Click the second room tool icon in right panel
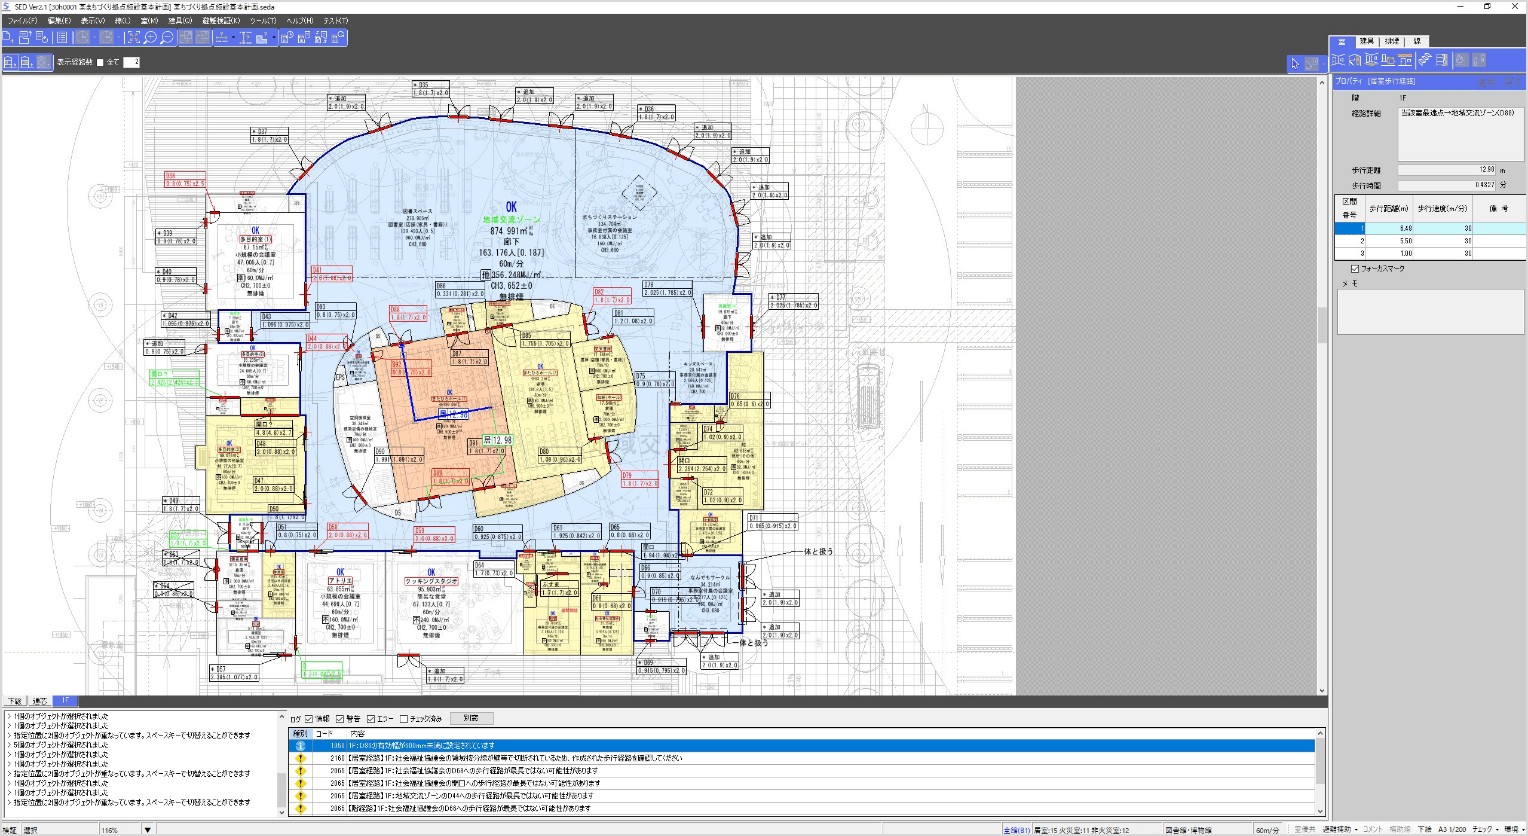The height and width of the screenshot is (836, 1528). [1355, 60]
